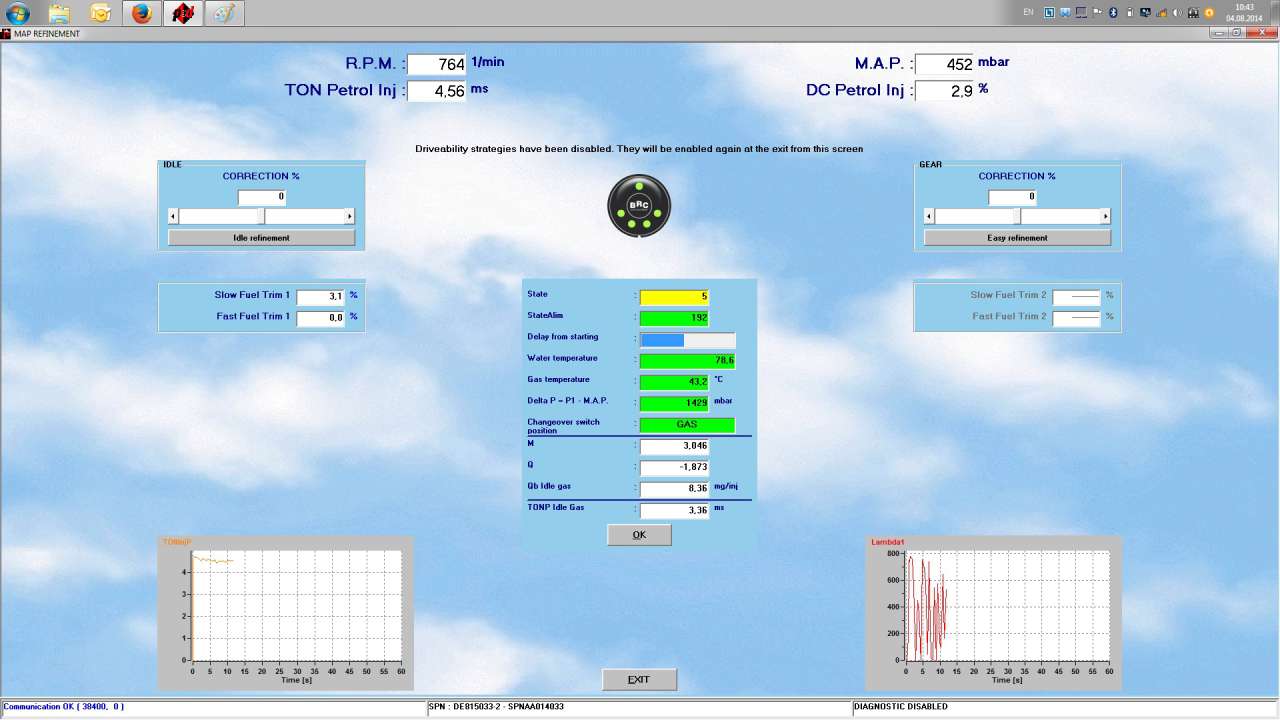Screen dimensions: 1280x720
Task: Click the red BRC application taskbar icon
Action: (x=182, y=13)
